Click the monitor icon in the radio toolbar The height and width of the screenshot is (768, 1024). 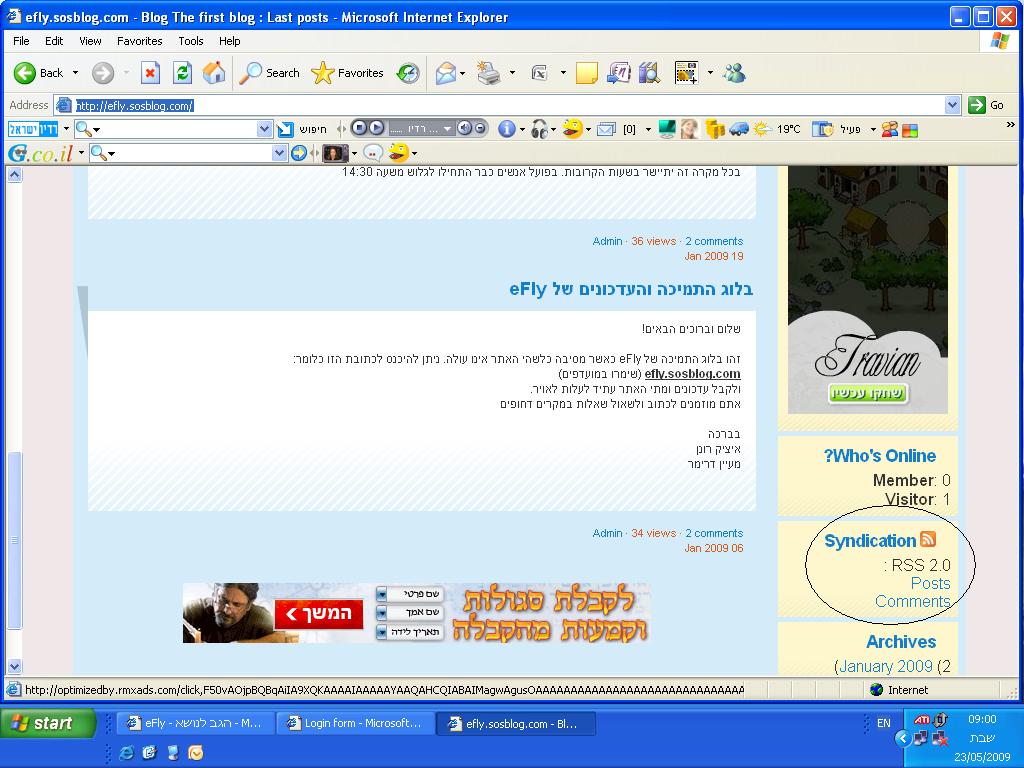pyautogui.click(x=667, y=129)
